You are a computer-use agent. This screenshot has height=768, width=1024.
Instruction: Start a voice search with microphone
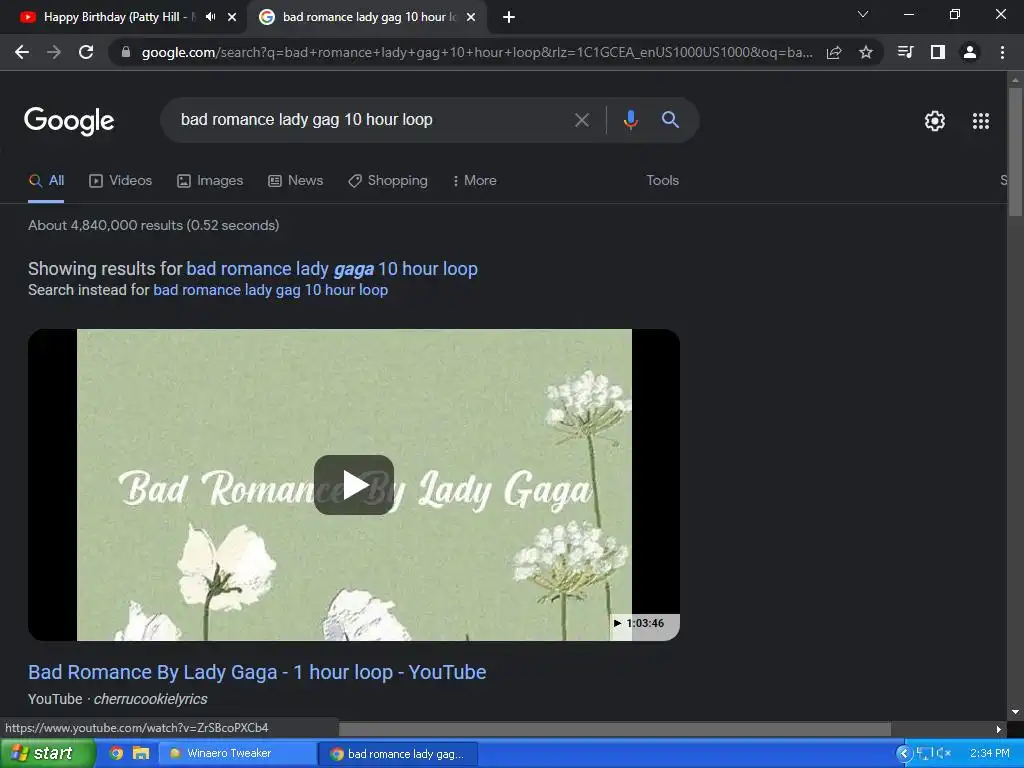pos(630,120)
